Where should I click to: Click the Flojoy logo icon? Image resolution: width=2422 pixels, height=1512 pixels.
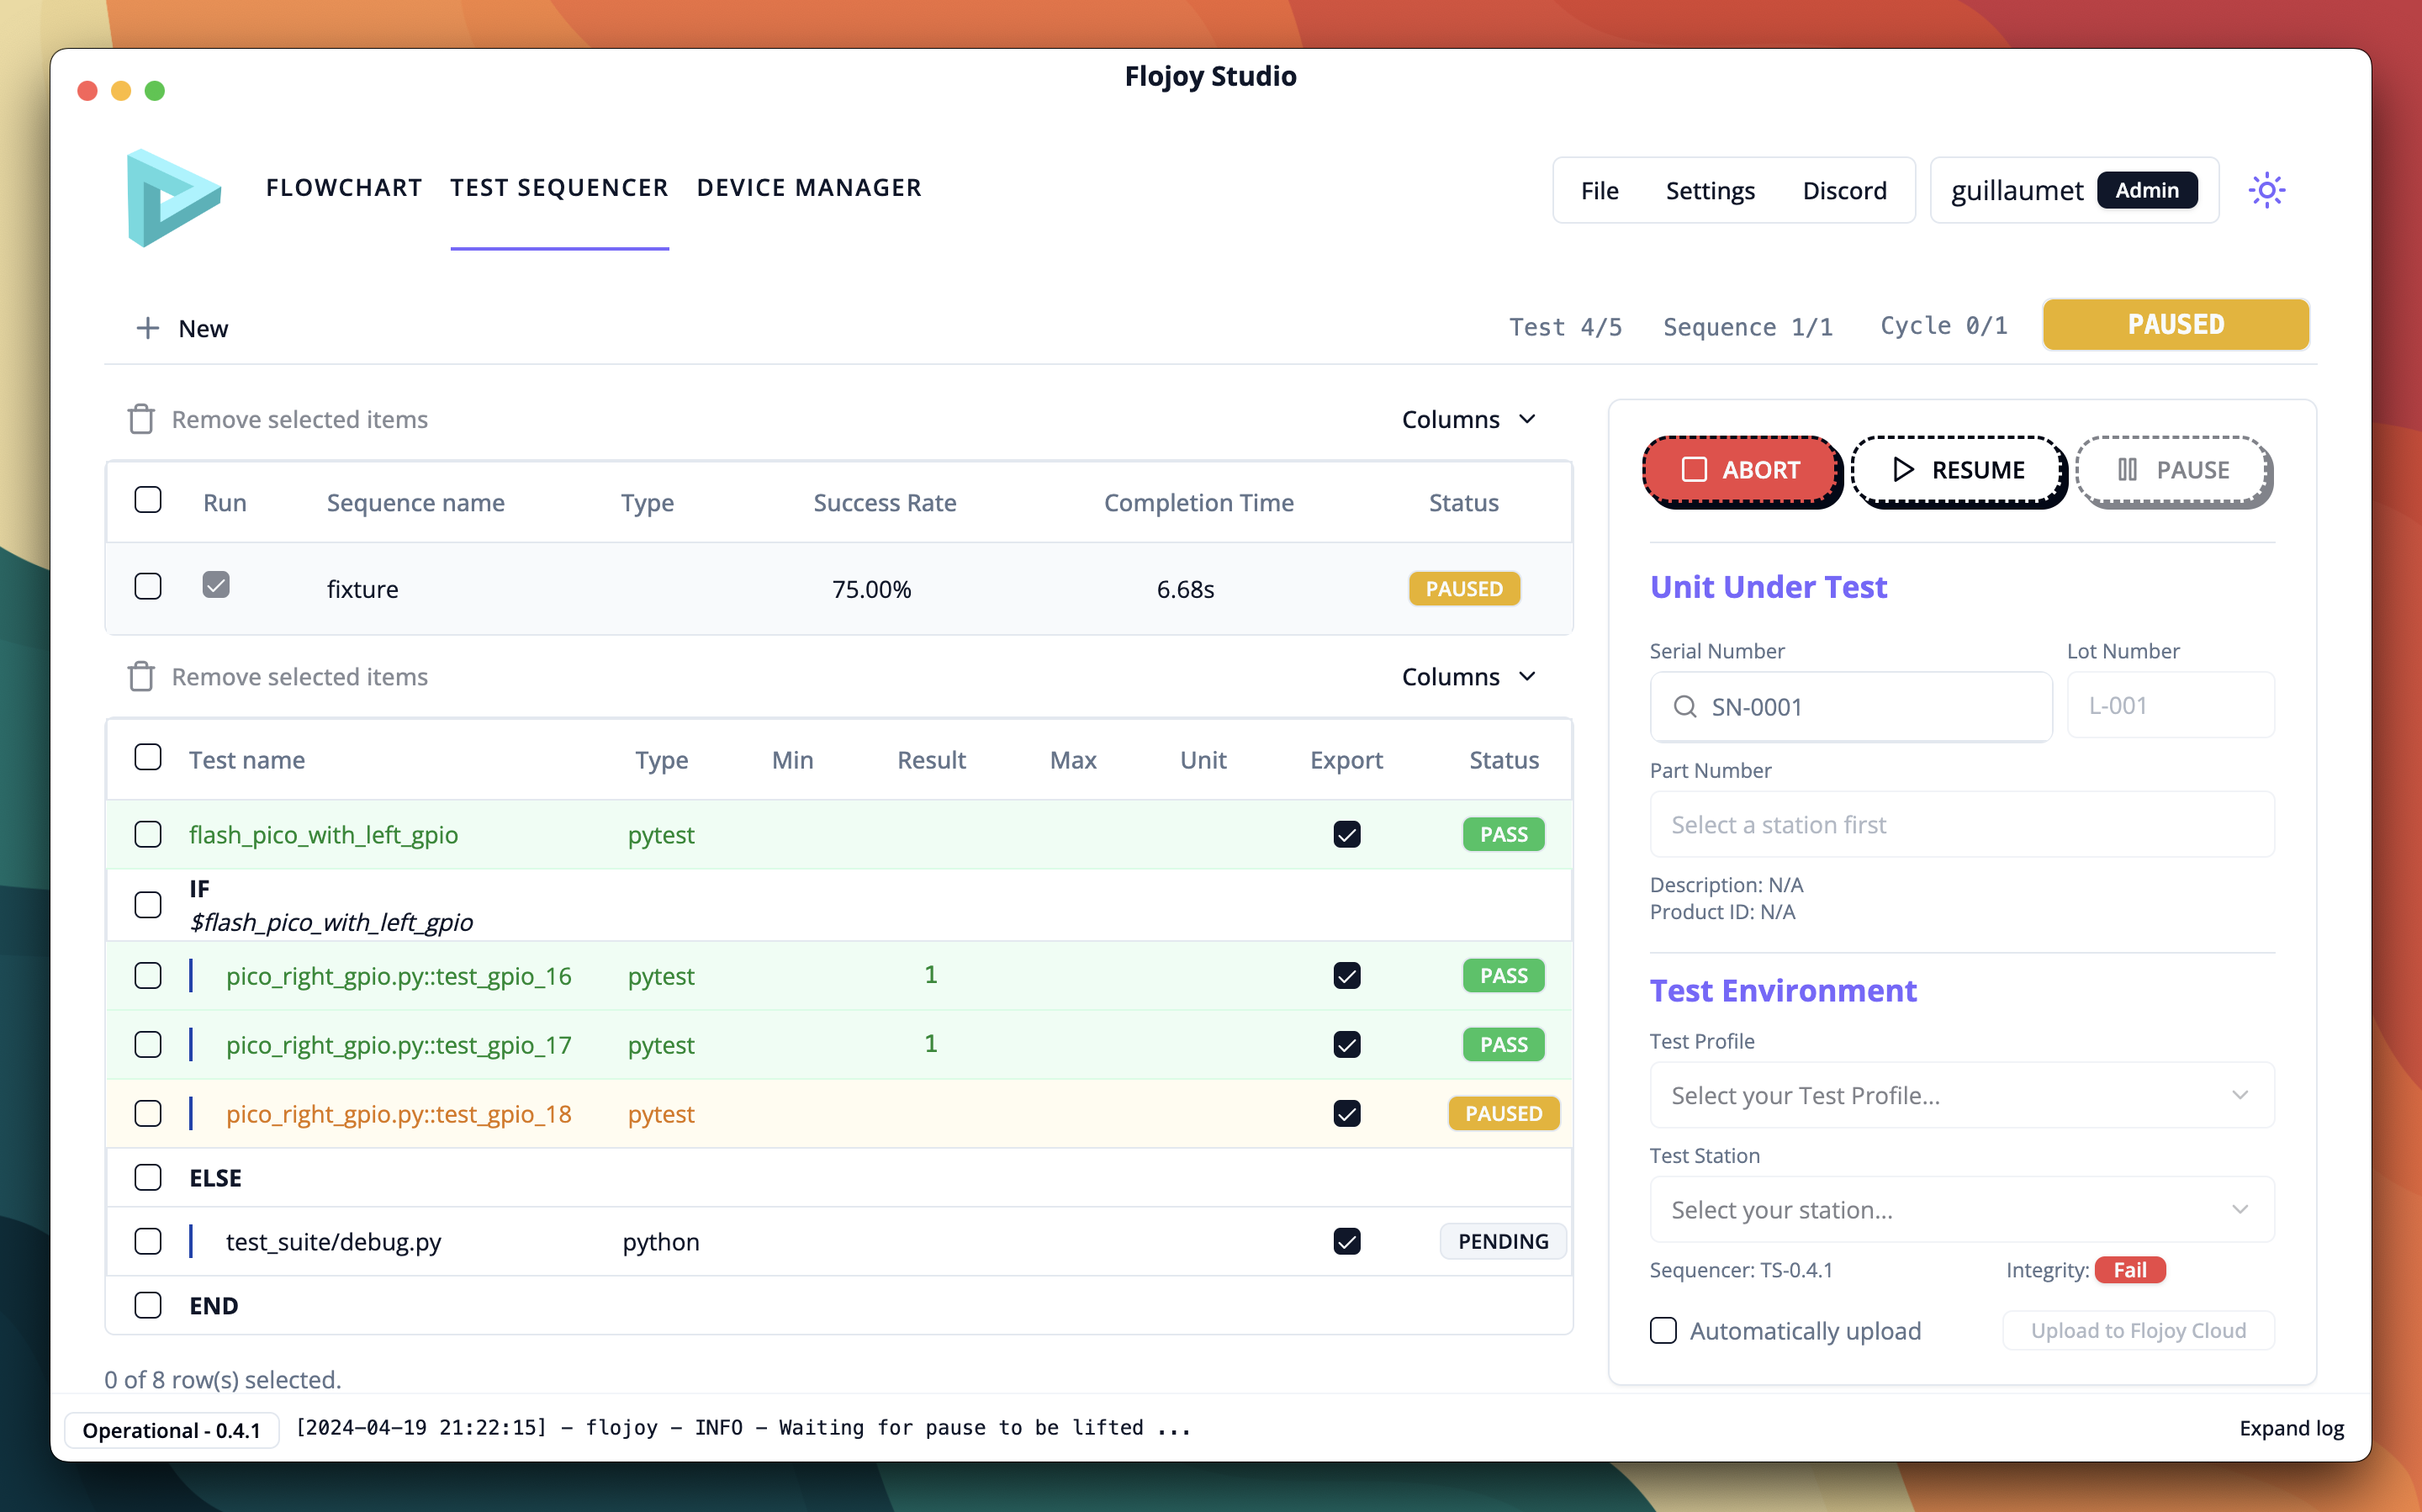click(x=173, y=197)
